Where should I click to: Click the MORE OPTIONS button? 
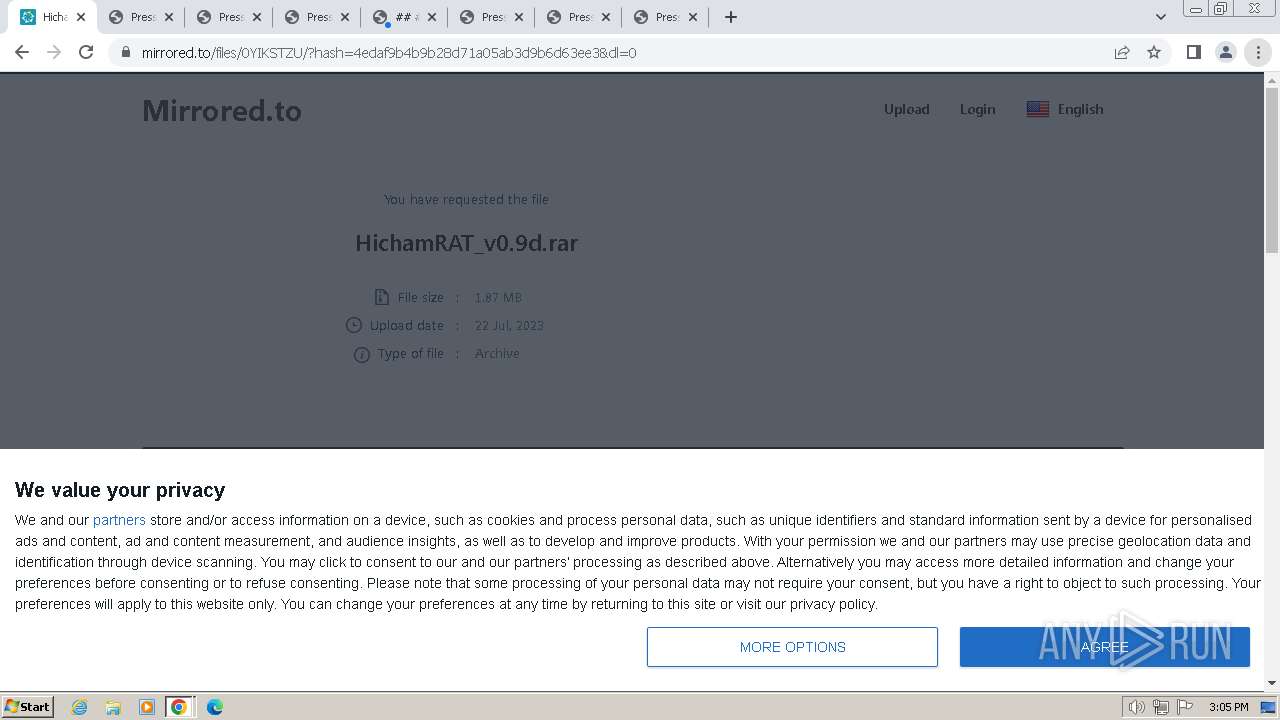792,647
